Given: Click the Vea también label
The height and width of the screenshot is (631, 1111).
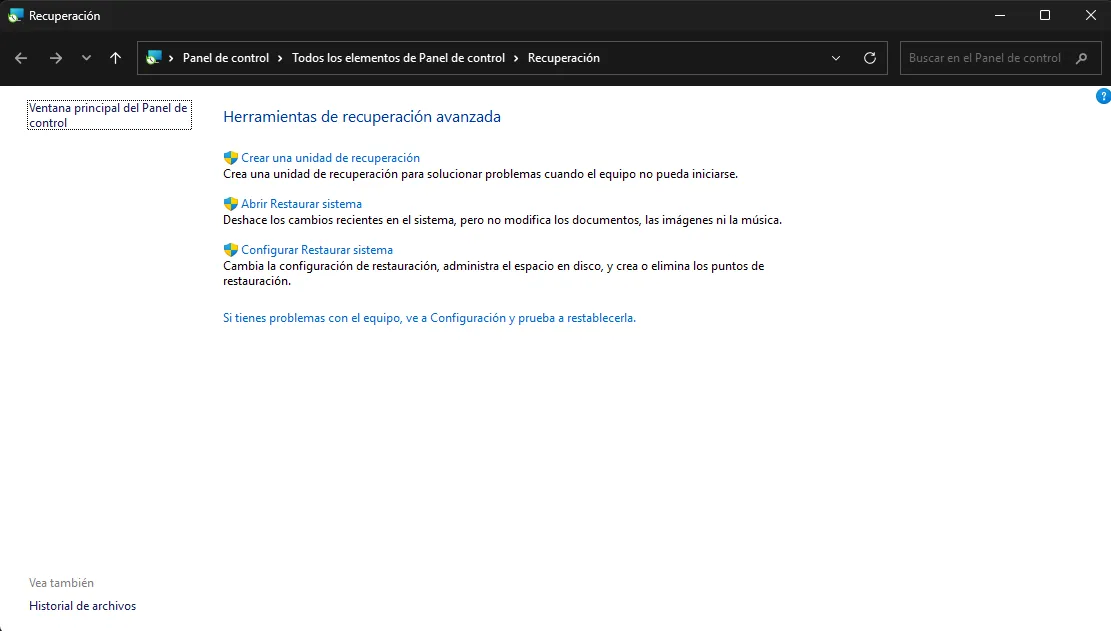Looking at the screenshot, I should point(61,583).
